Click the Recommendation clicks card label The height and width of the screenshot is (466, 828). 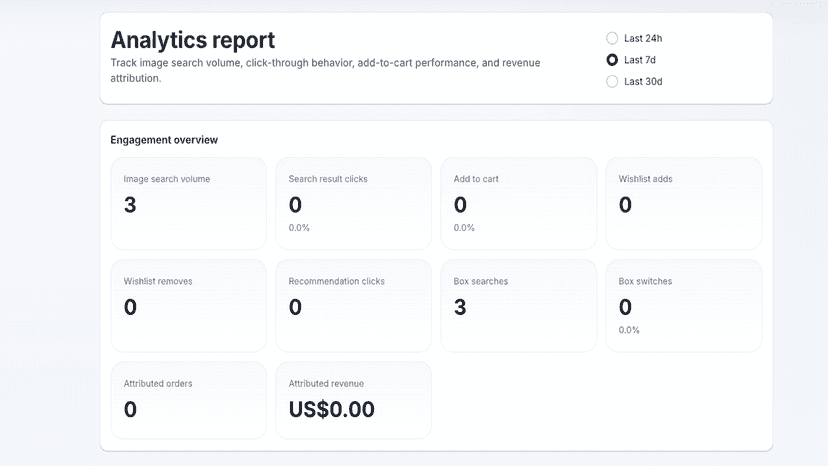coord(336,282)
